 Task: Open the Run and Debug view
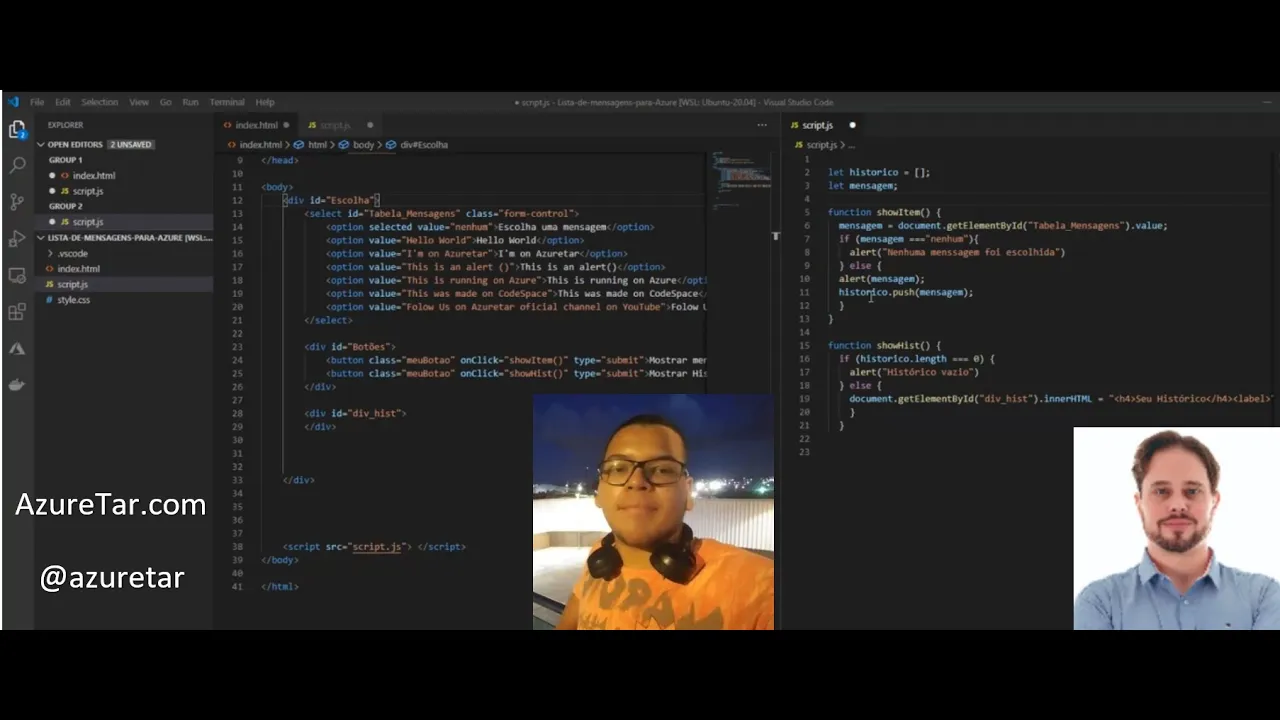coord(17,239)
